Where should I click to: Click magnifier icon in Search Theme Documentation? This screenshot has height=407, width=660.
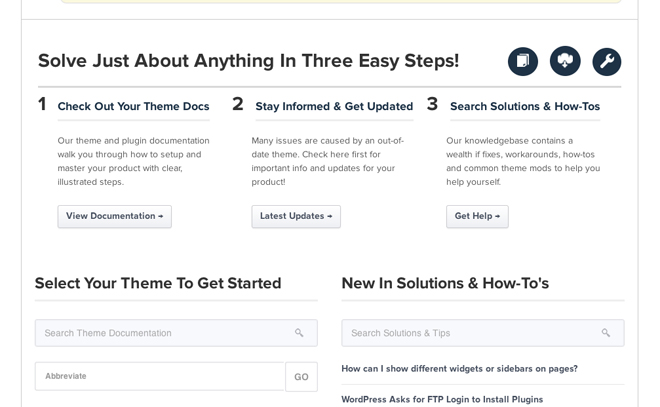(299, 333)
